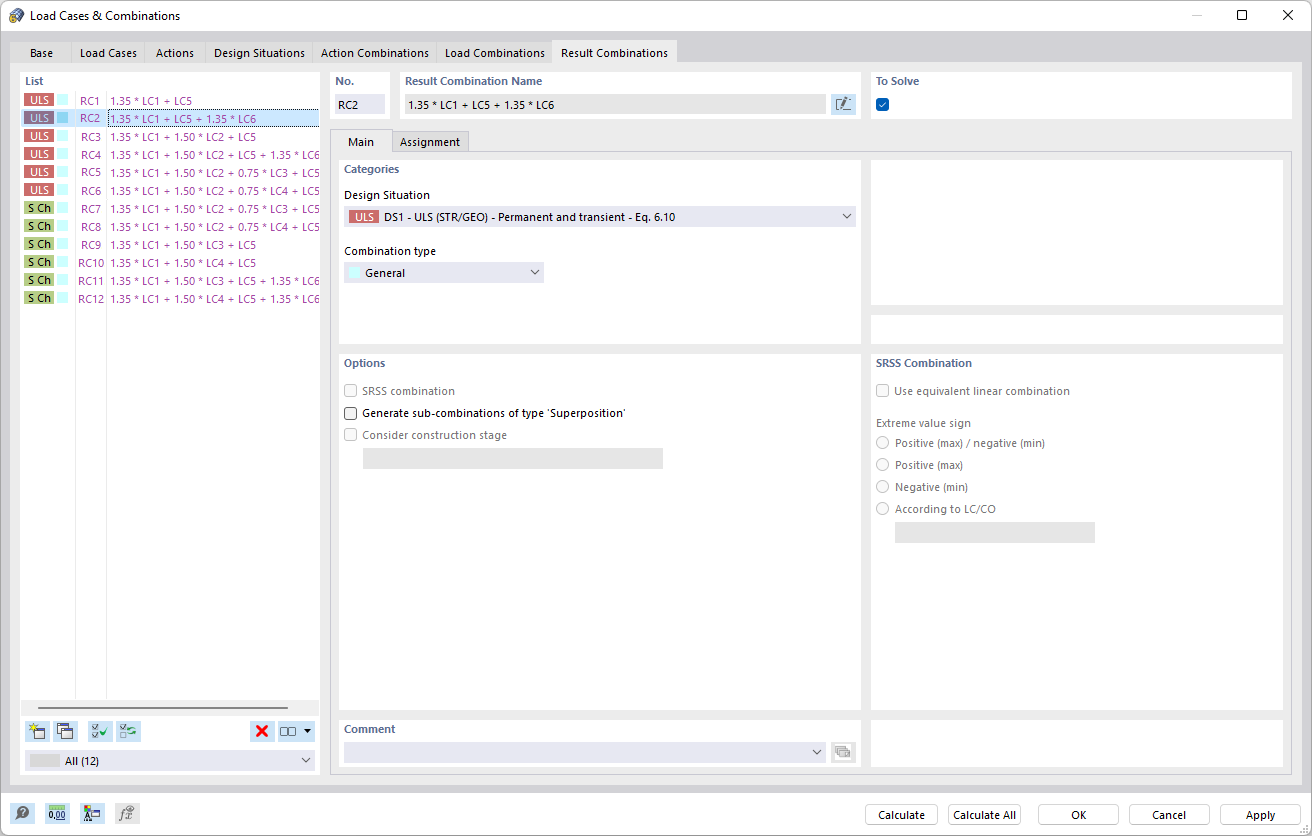This screenshot has height=836, width=1312.
Task: Select the Negative (min) radio option
Action: [x=882, y=487]
